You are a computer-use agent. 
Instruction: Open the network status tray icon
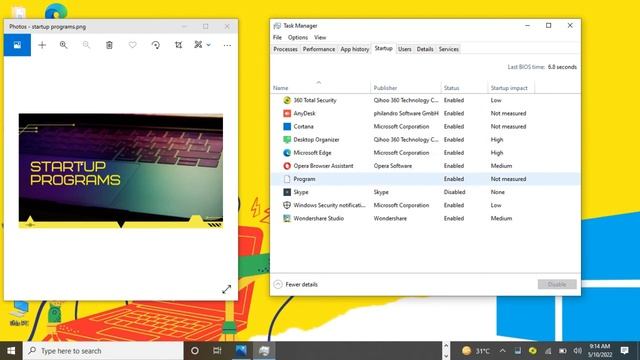pyautogui.click(x=548, y=351)
